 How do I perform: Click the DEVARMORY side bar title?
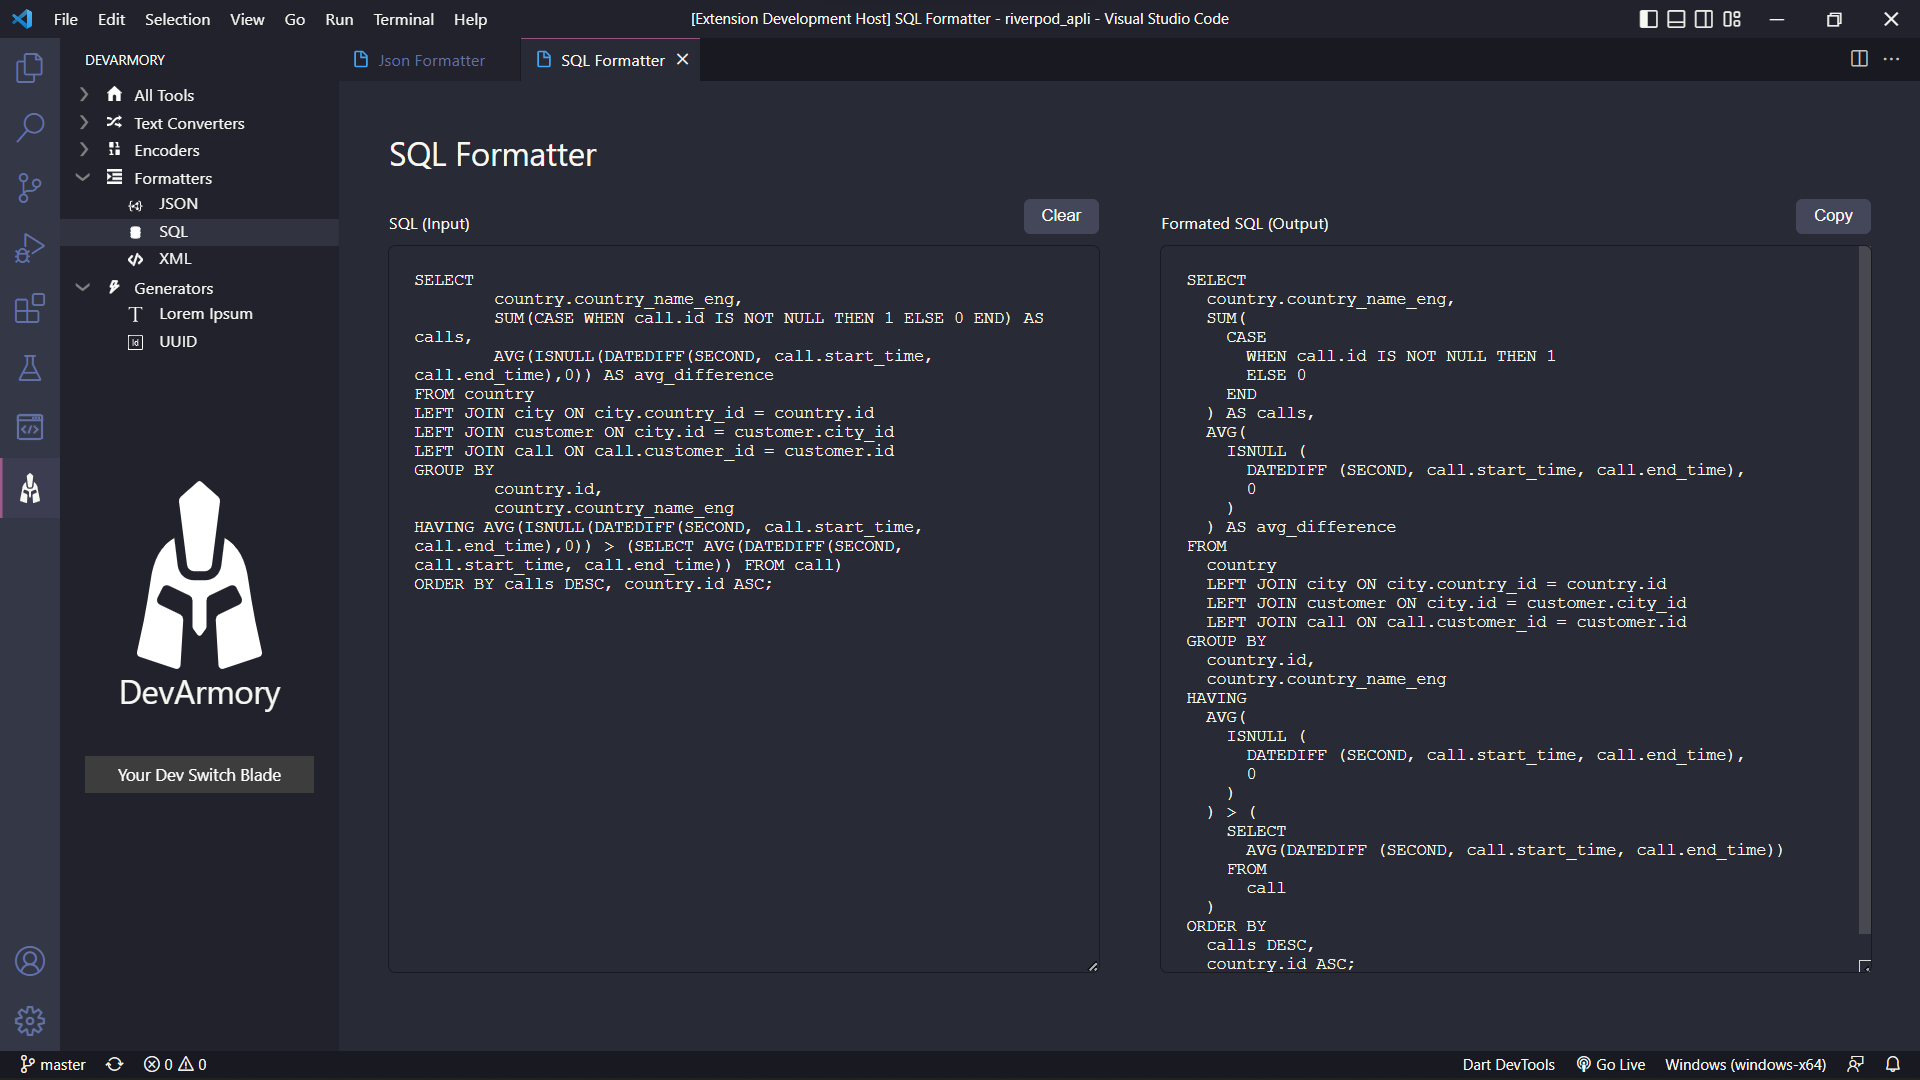125,60
